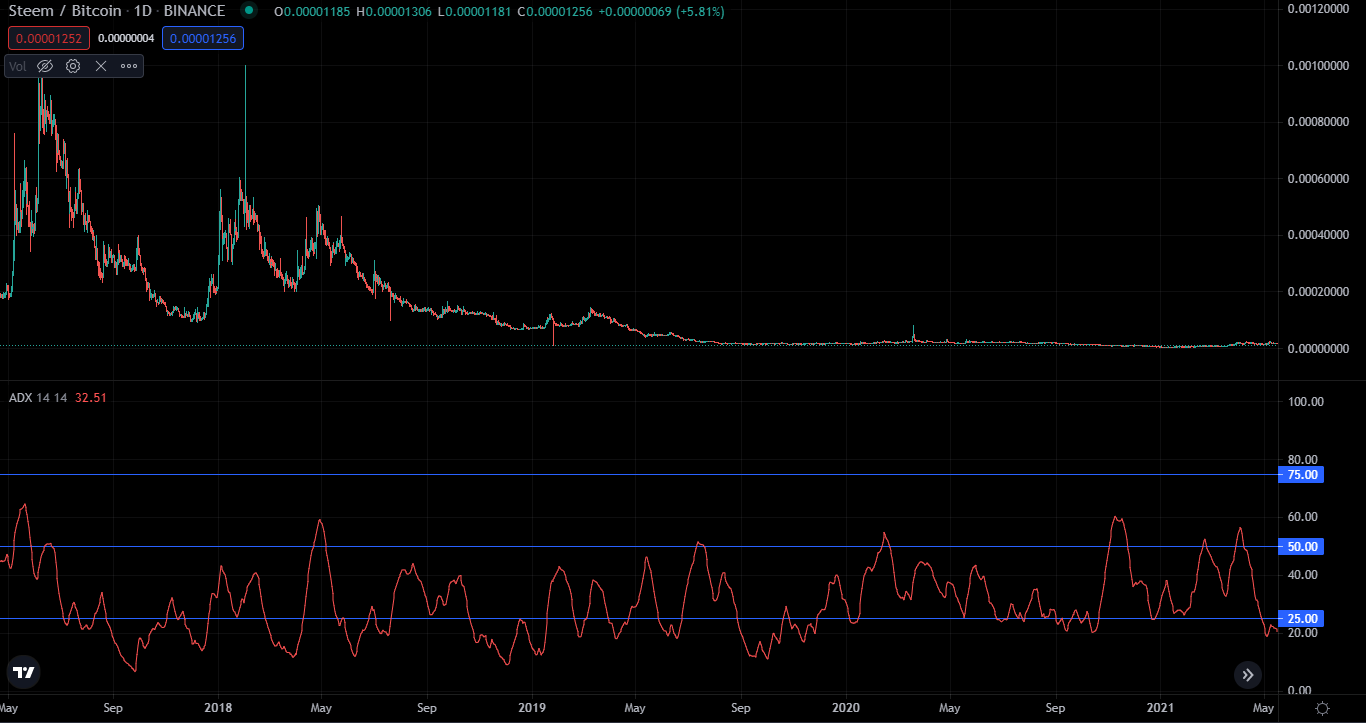The image size is (1366, 723).
Task: Click the red sell price 0.00001252
Action: [x=49, y=38]
